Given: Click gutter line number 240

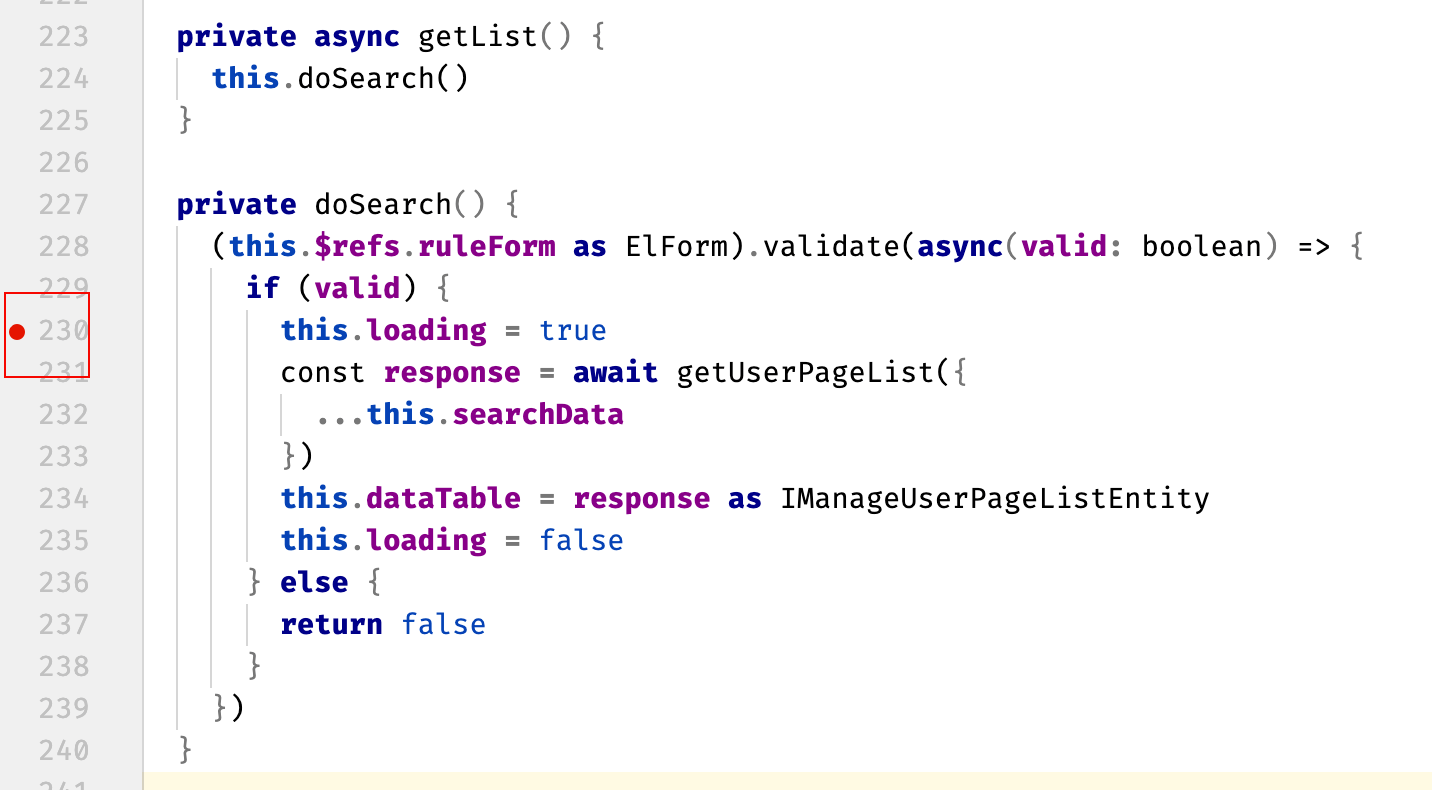Looking at the screenshot, I should (x=64, y=751).
